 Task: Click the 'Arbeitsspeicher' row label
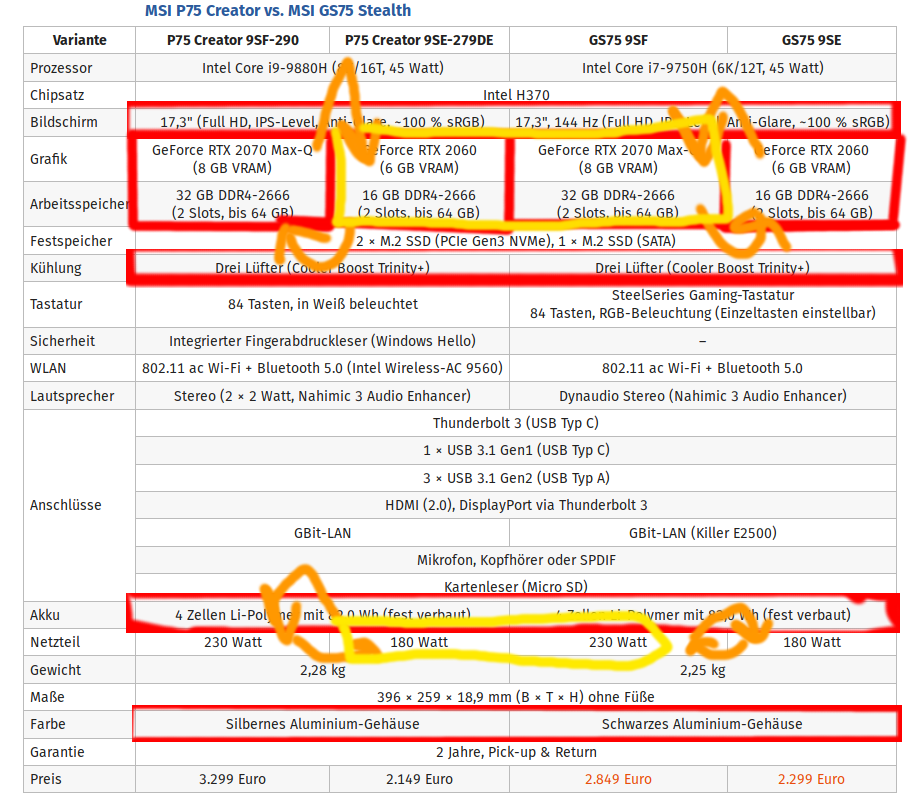[79, 204]
